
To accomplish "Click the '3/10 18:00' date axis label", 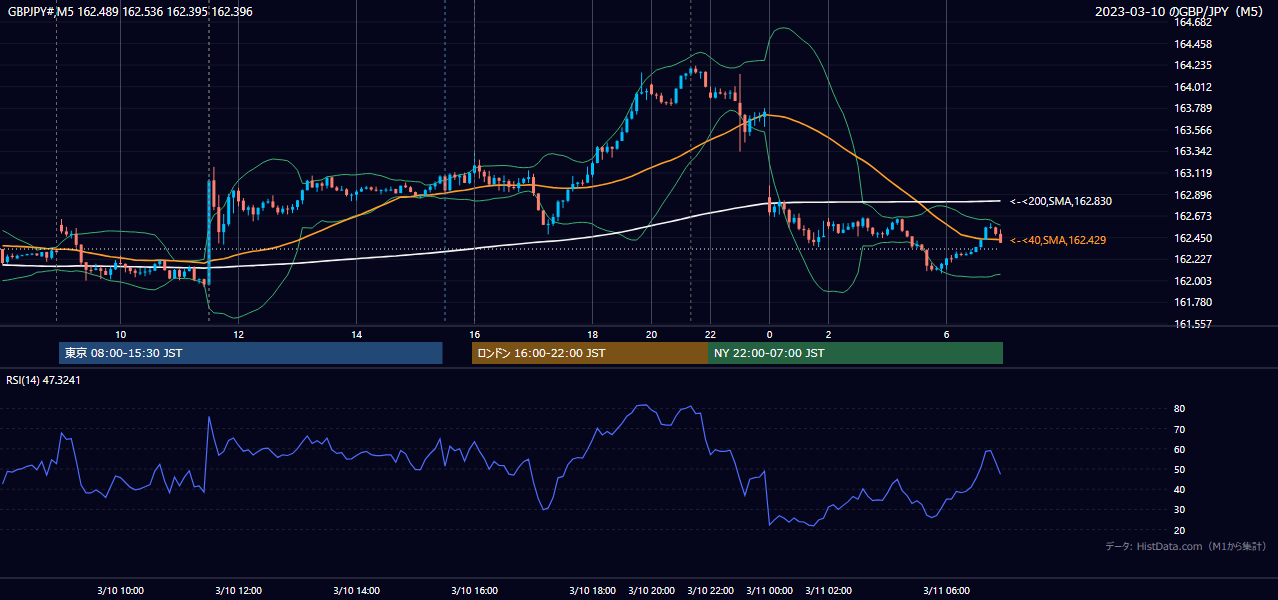I will [592, 590].
